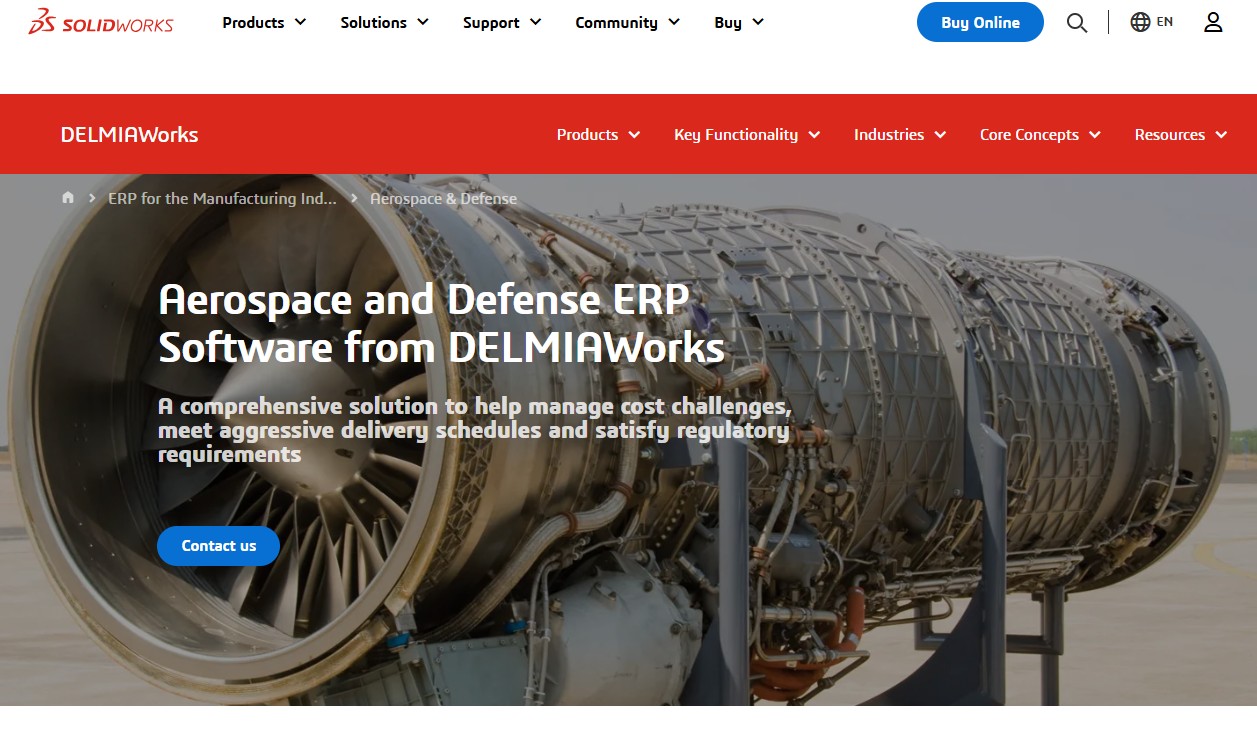Viewport: 1257px width, 731px height.
Task: Click the Aerospace & Defense breadcrumb
Action: [x=443, y=198]
